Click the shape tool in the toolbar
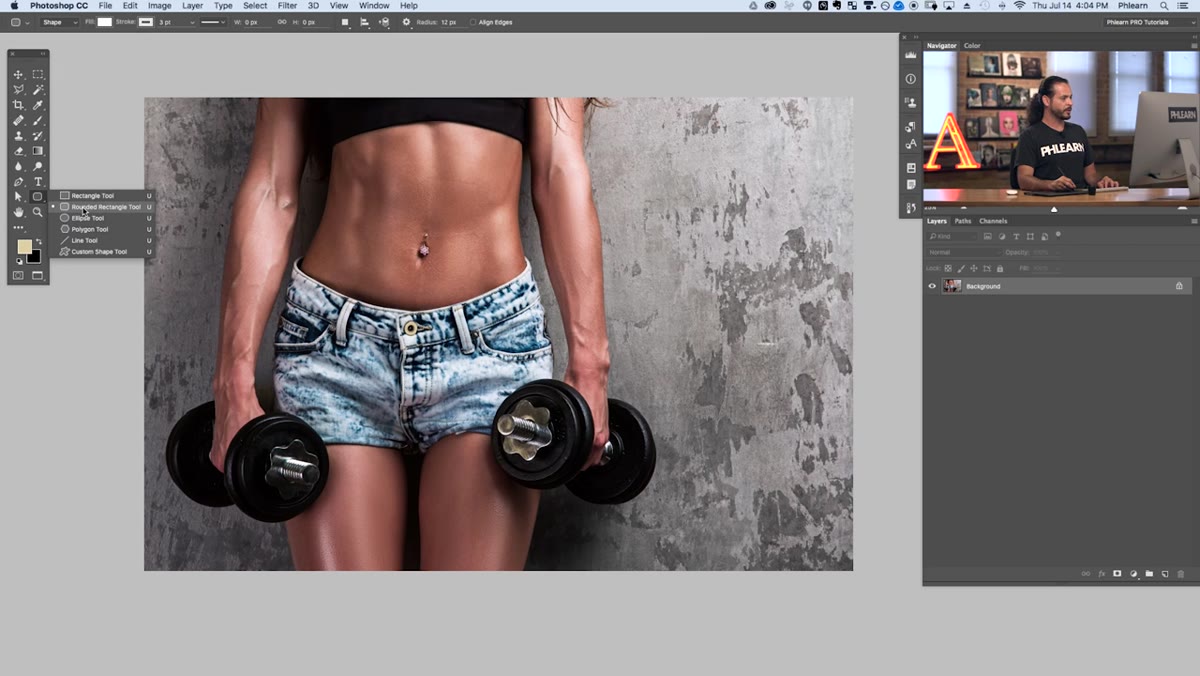Image resolution: width=1200 pixels, height=676 pixels. click(x=38, y=197)
